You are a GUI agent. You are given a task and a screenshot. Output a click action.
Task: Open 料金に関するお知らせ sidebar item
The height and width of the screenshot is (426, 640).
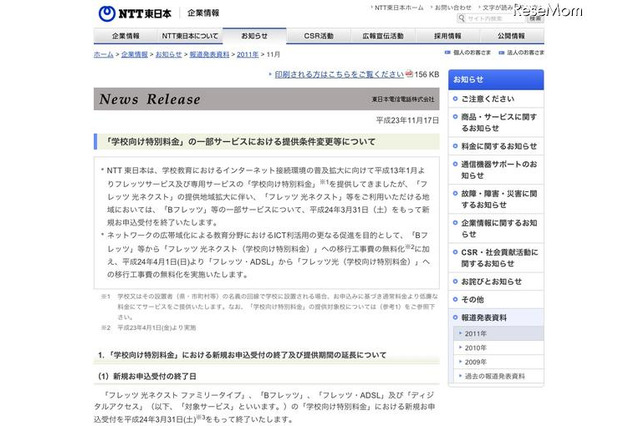coord(496,146)
